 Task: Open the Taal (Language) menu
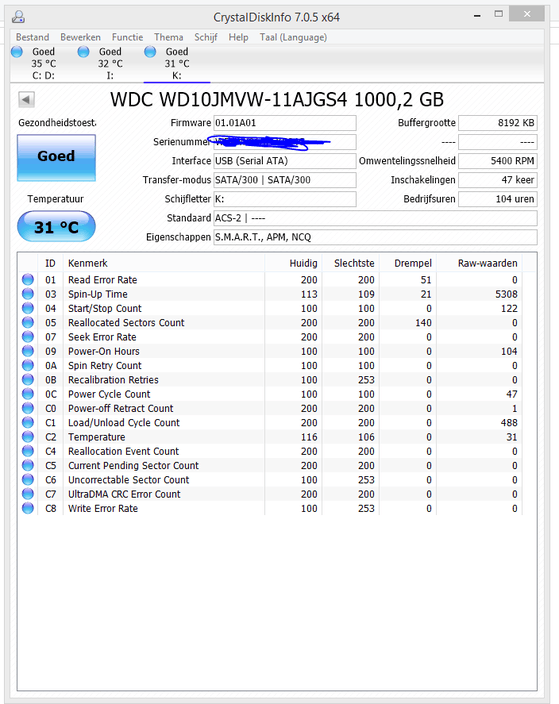coord(293,37)
